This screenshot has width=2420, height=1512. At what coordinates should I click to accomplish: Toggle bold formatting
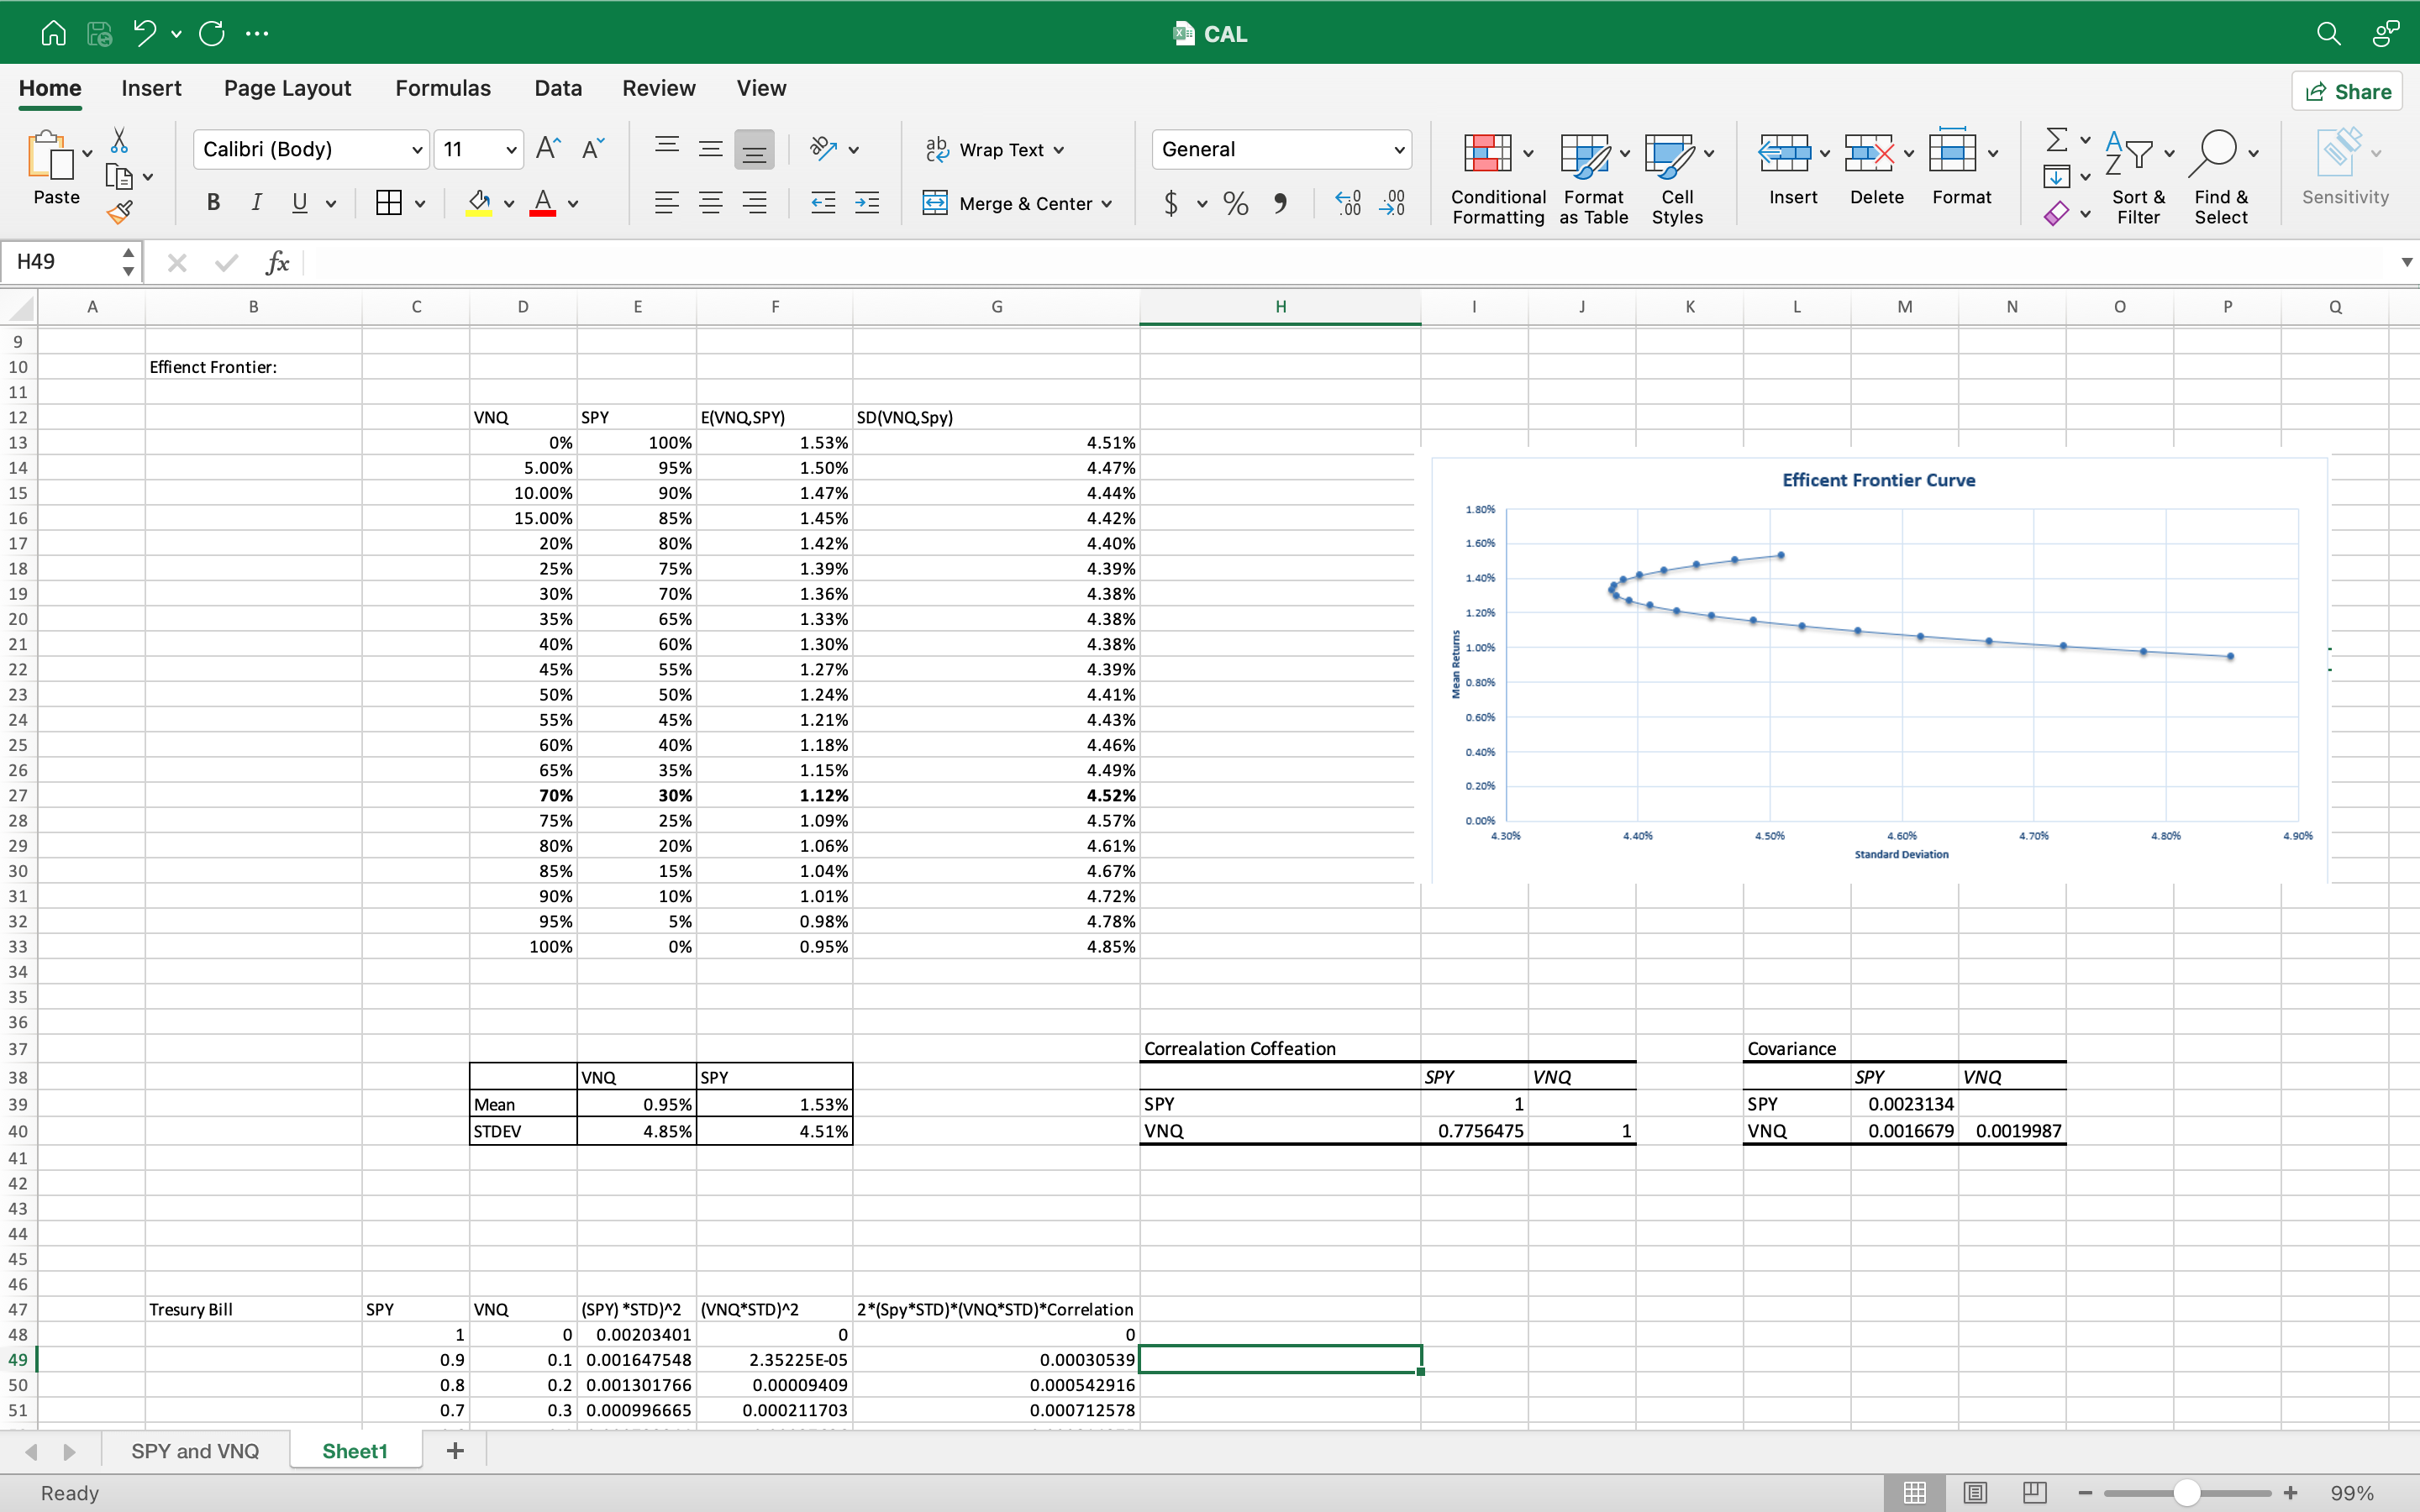(x=212, y=203)
